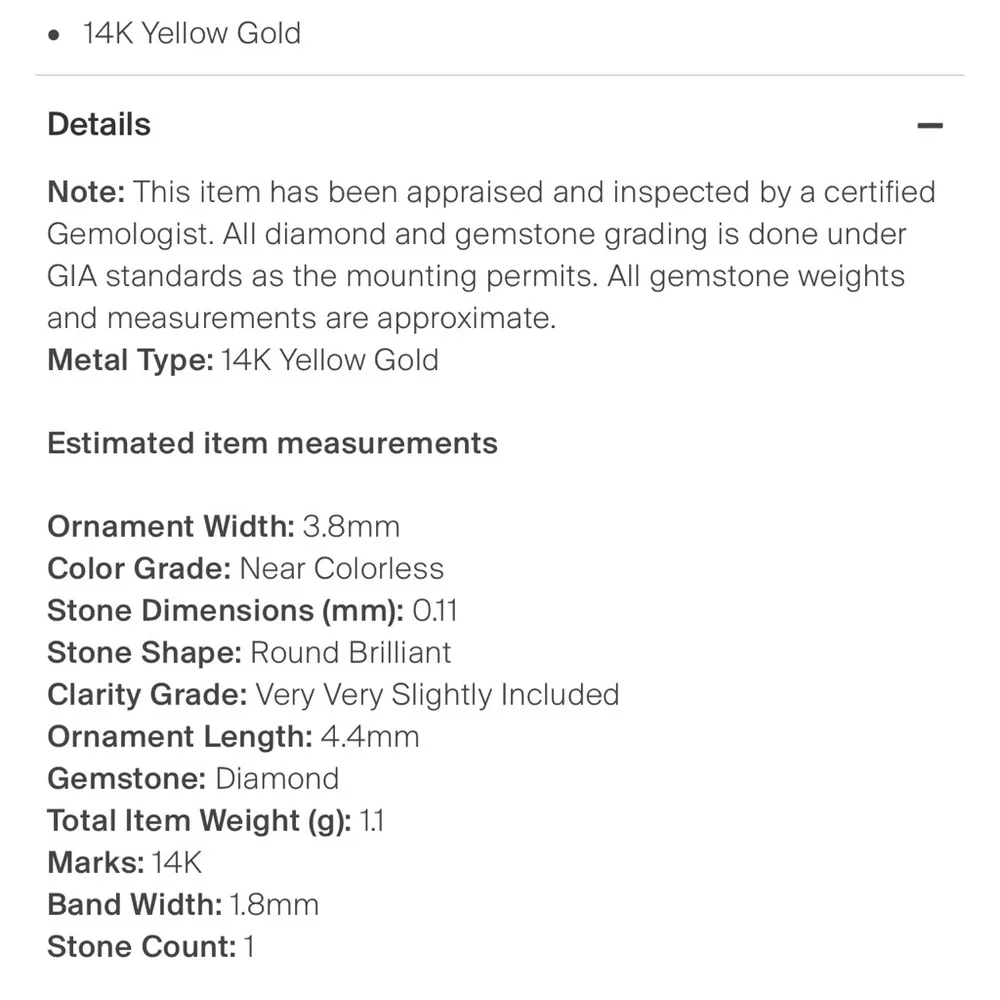1000x1000 pixels.
Task: Click the Band Width 1.8mm line
Action: tap(183, 904)
